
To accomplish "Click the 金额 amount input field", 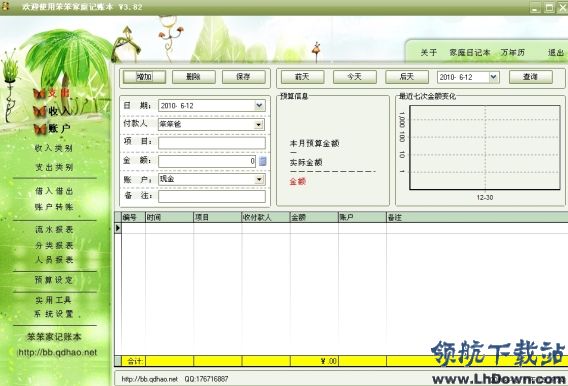I will tap(207, 161).
